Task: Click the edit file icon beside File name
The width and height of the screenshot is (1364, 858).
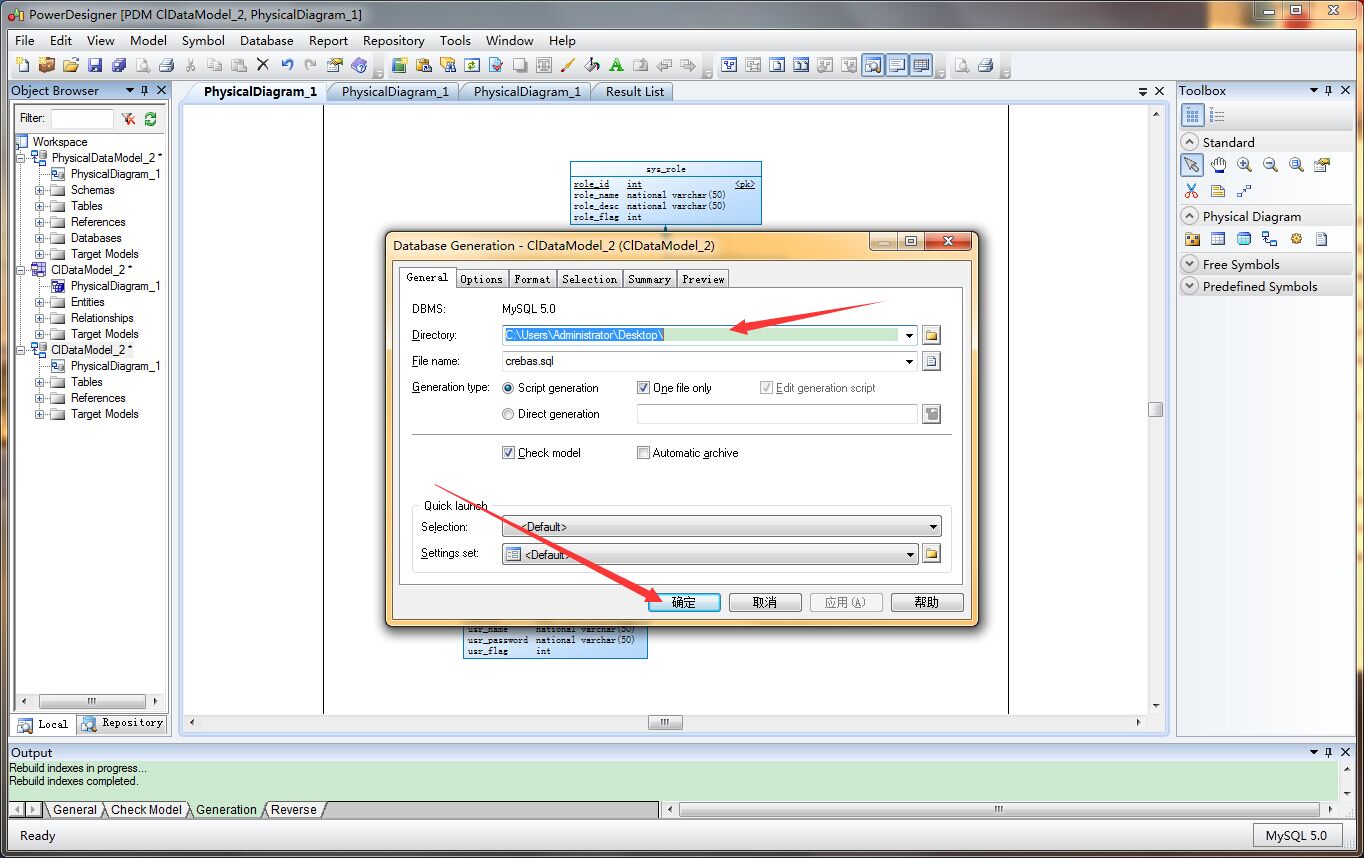Action: (931, 361)
